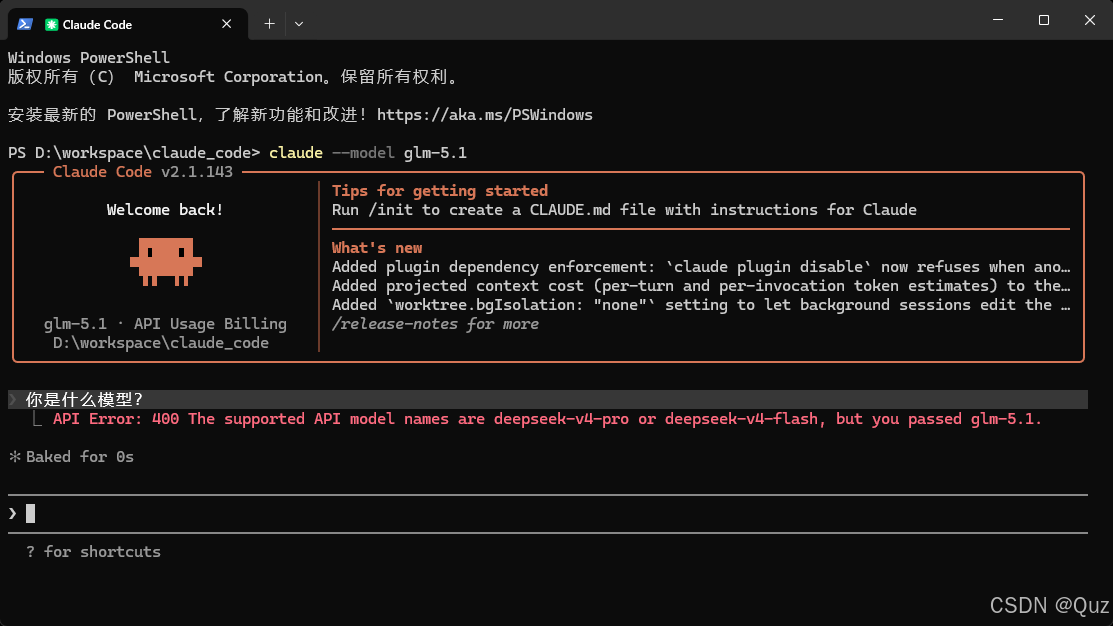
Task: Click the "Run /init to create a CLAUDE.md" tip
Action: coord(624,210)
